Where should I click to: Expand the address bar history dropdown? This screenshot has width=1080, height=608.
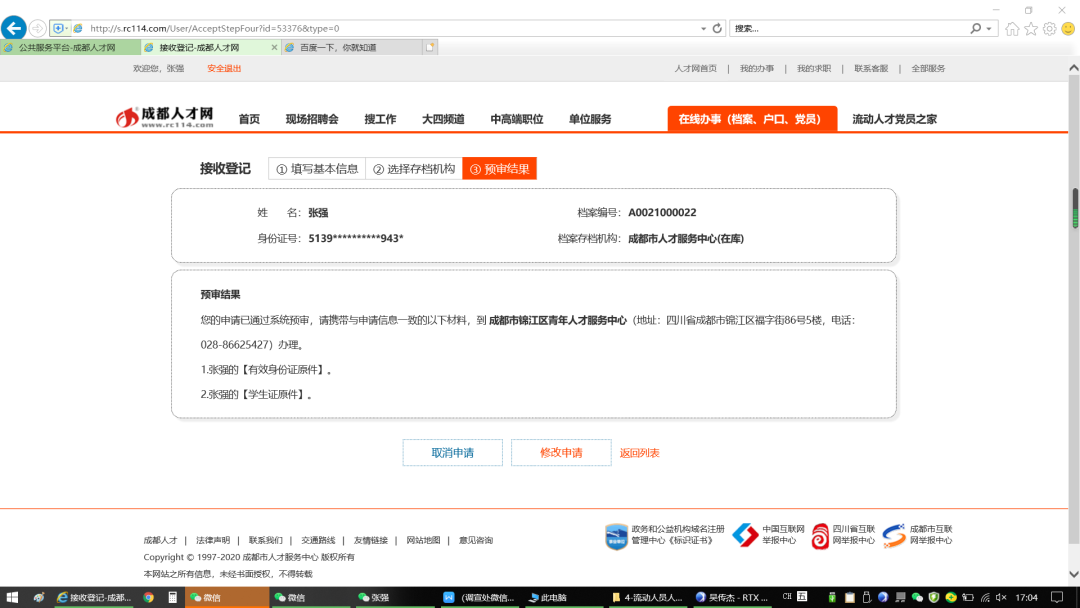pyautogui.click(x=703, y=28)
